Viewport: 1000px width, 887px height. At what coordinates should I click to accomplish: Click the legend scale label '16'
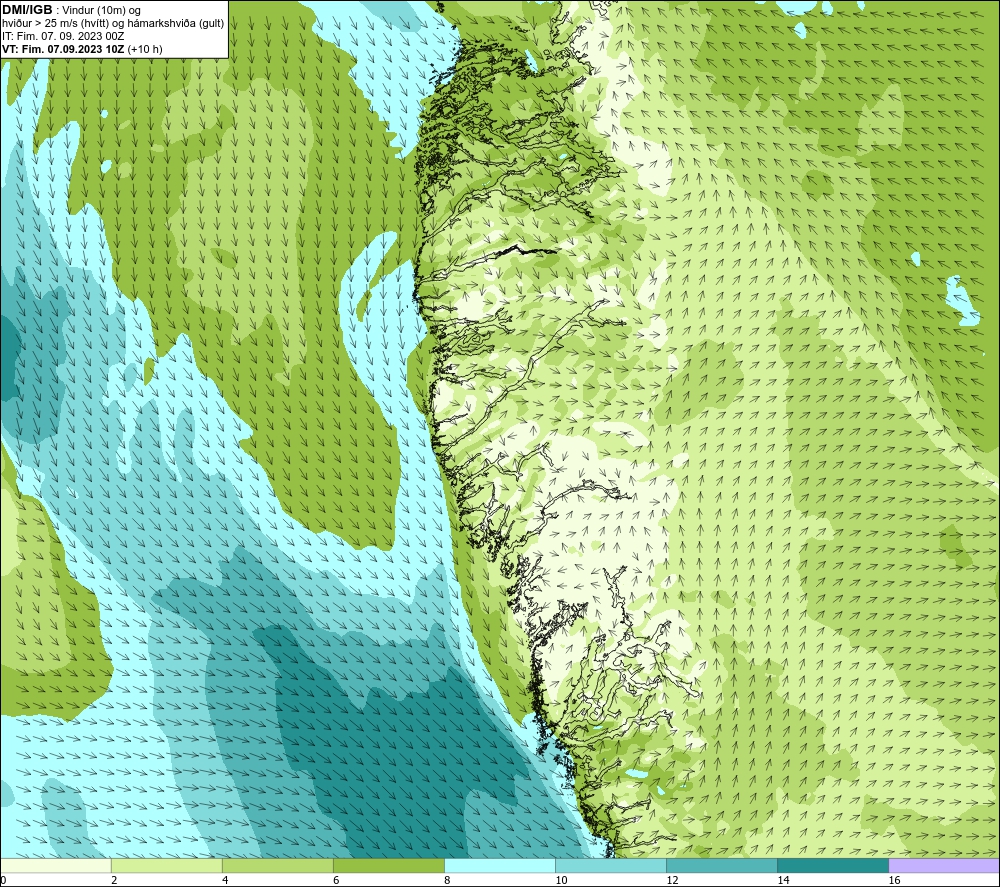pyautogui.click(x=894, y=880)
